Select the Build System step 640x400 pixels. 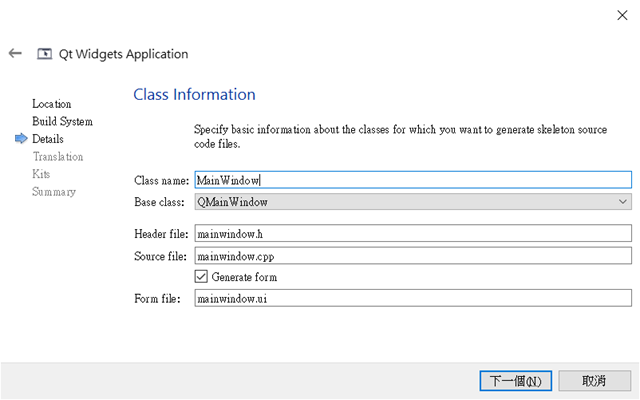point(62,122)
